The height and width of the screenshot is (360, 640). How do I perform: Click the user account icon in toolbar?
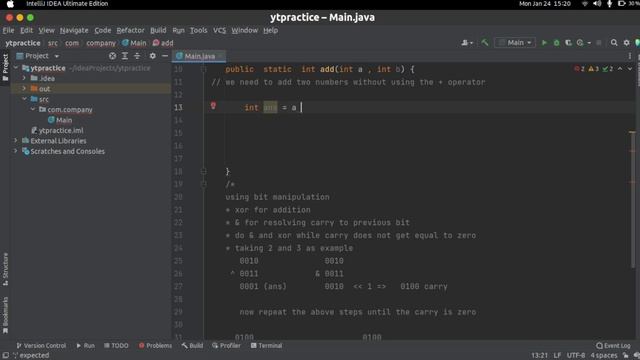click(467, 42)
